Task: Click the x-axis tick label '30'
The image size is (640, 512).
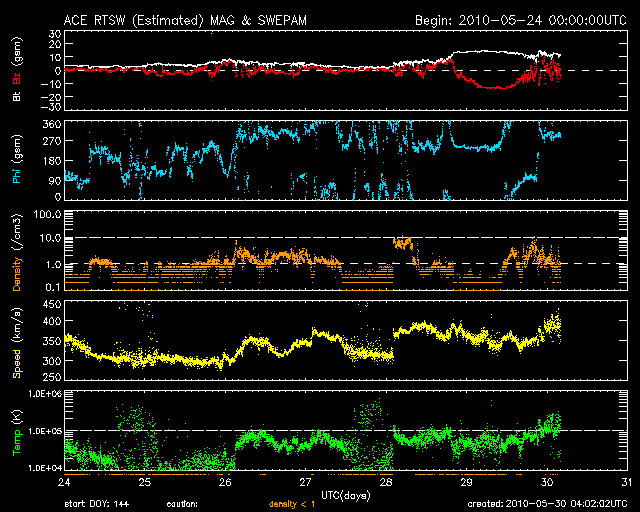Action: (x=547, y=483)
